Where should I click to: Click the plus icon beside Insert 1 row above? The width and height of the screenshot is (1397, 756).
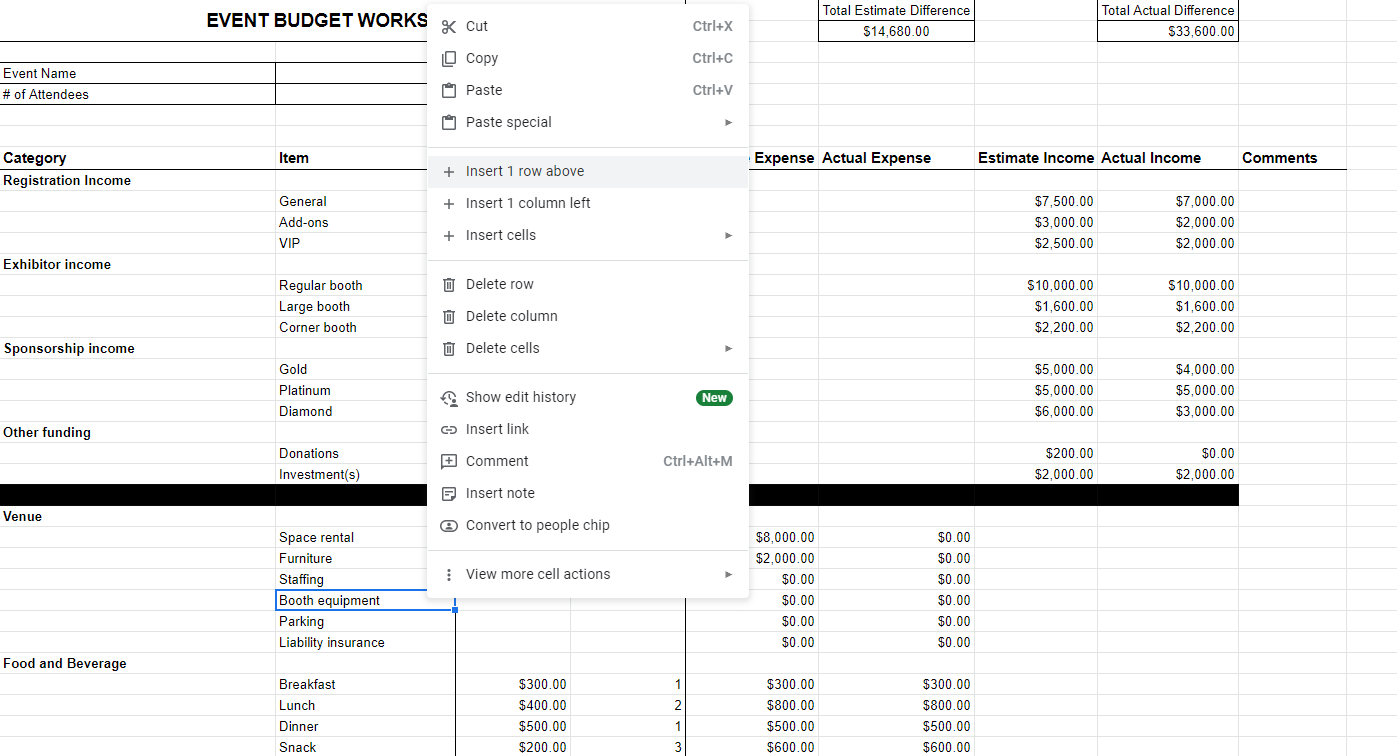point(449,171)
